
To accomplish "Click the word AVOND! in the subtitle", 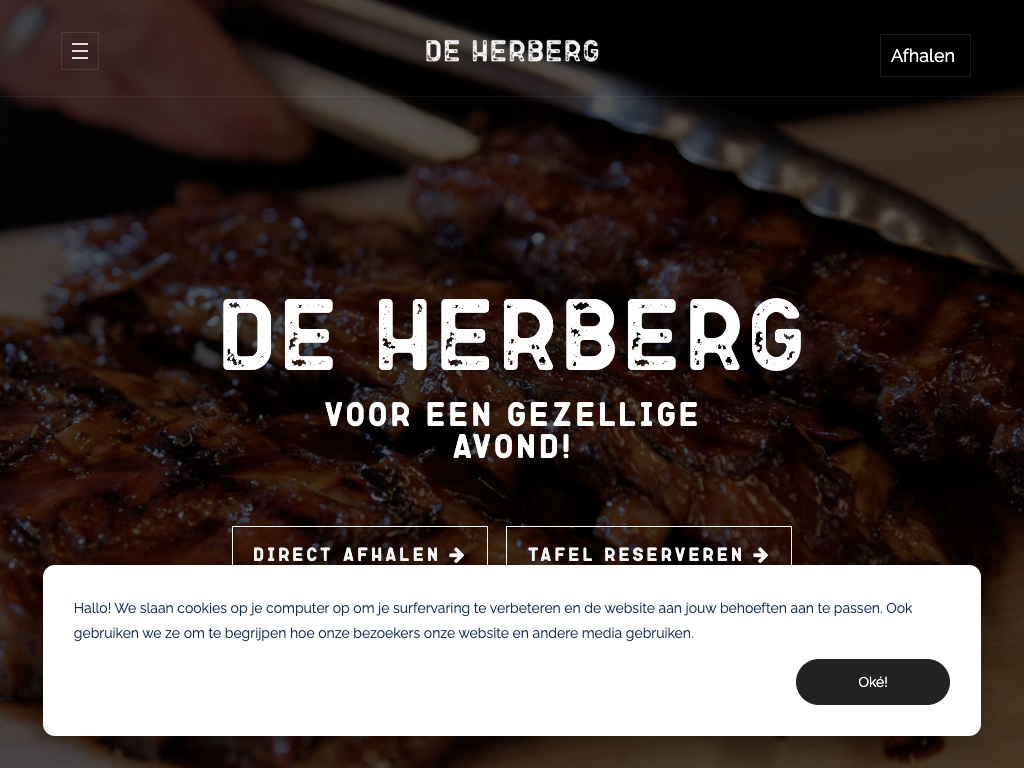I will coord(513,447).
